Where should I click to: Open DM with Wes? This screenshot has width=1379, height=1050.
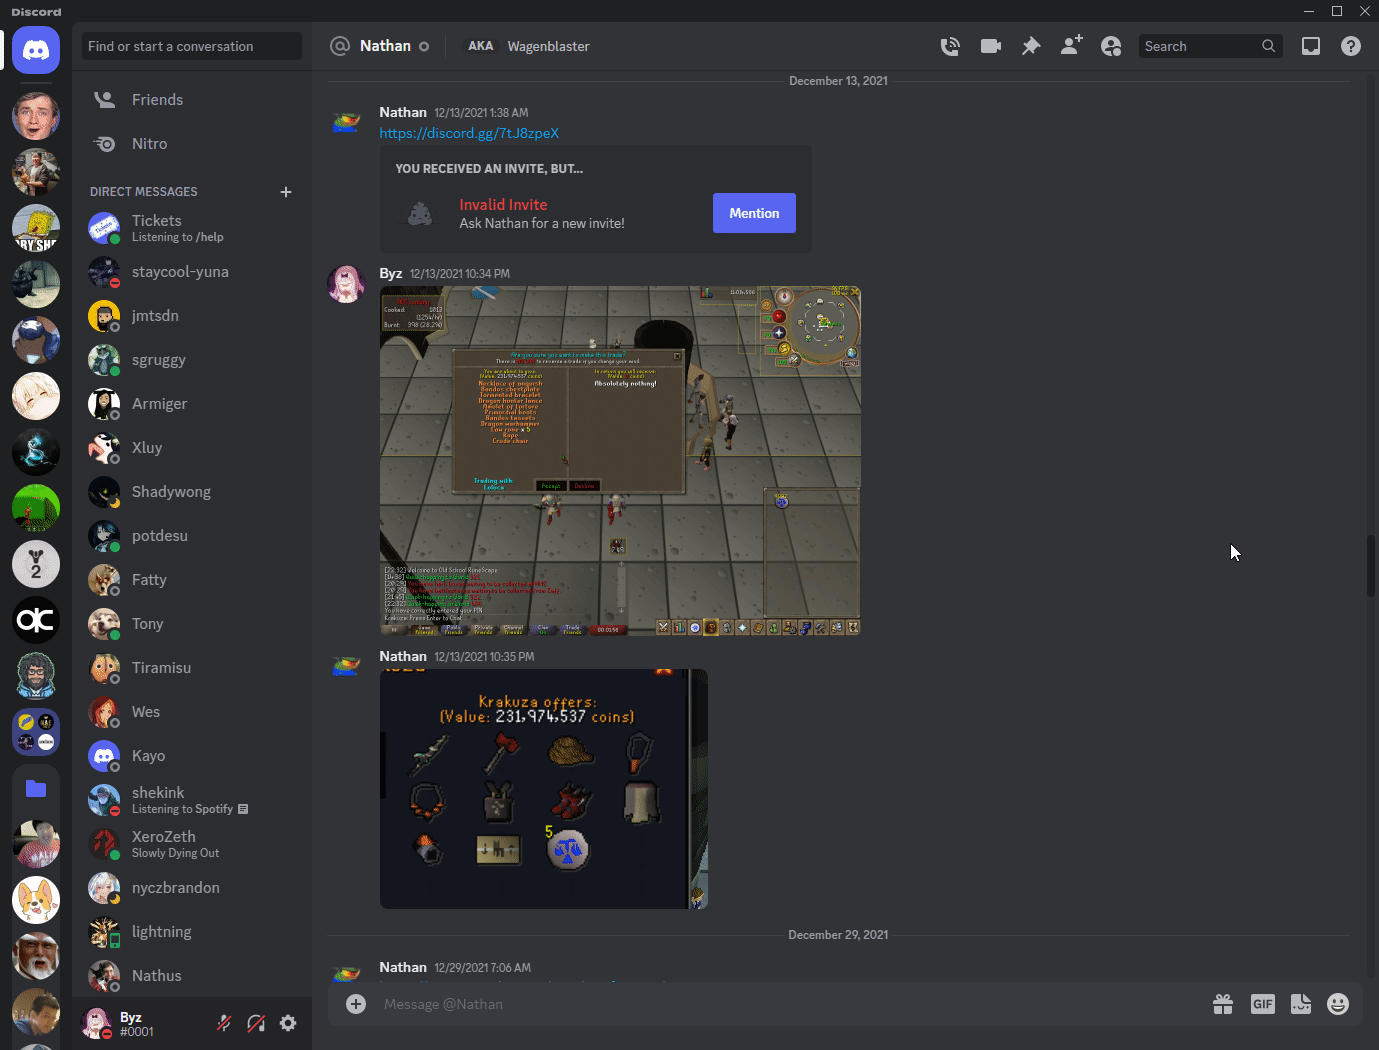tap(192, 712)
